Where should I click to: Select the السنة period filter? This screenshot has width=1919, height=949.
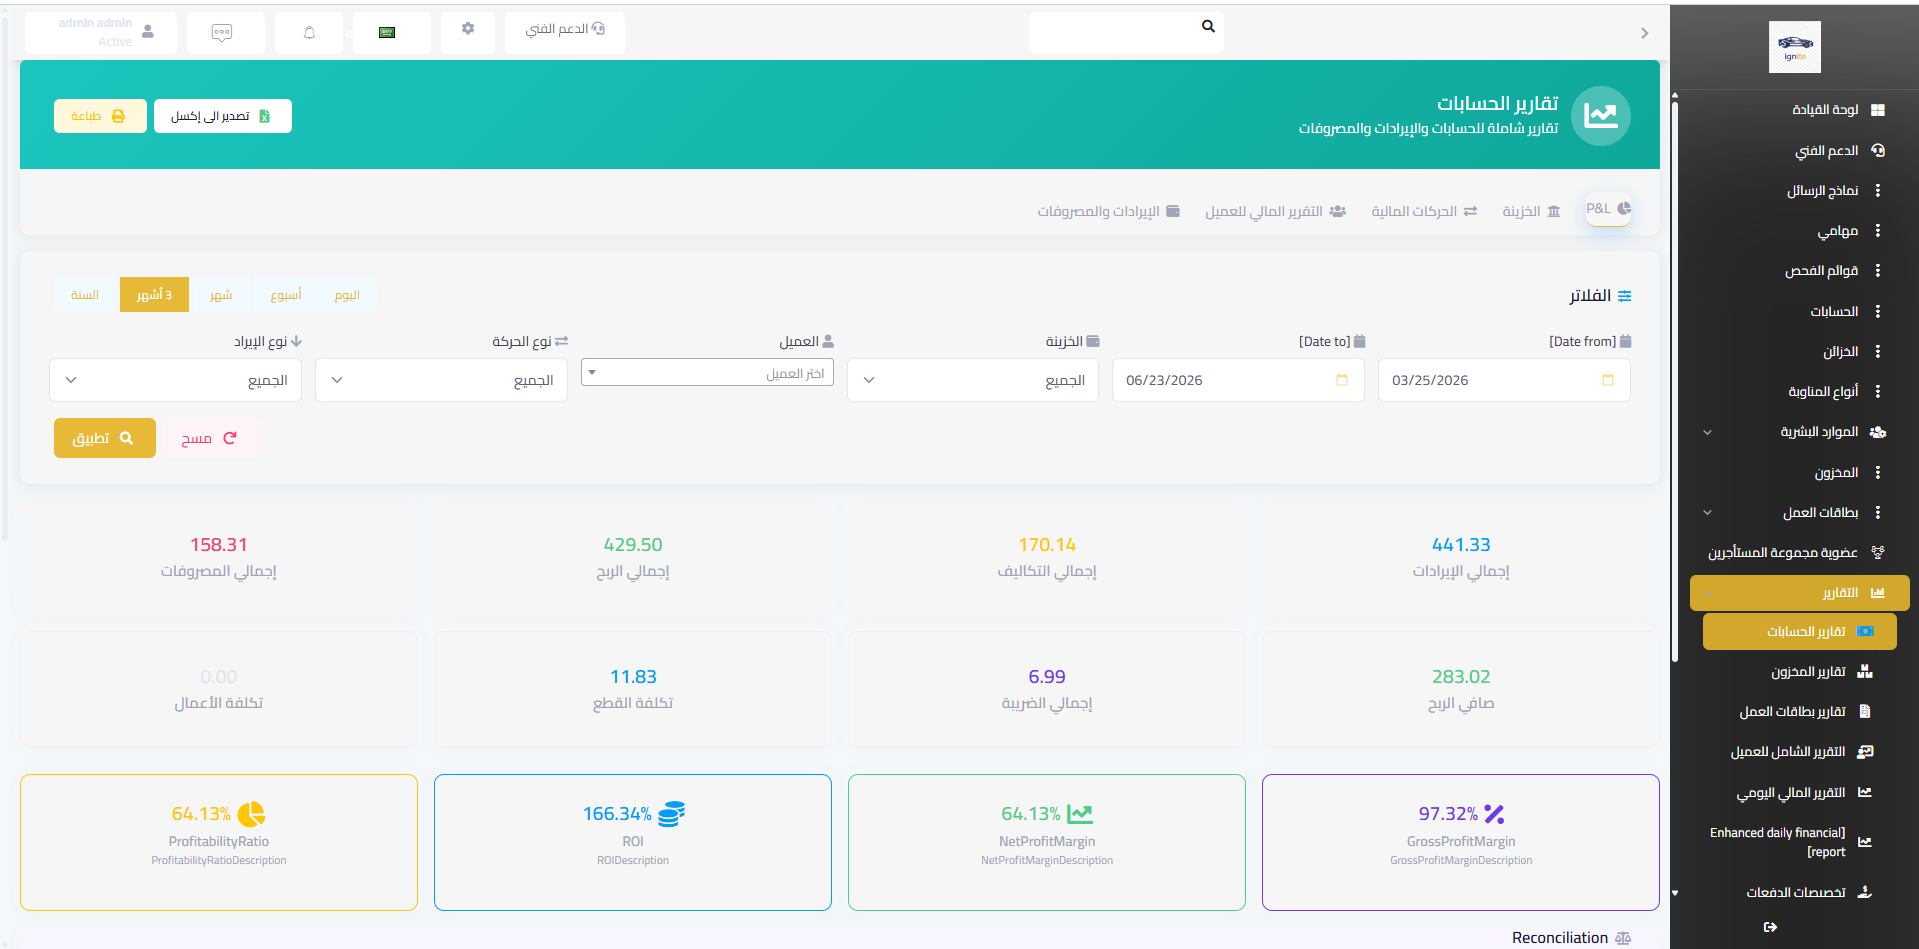pyautogui.click(x=85, y=295)
